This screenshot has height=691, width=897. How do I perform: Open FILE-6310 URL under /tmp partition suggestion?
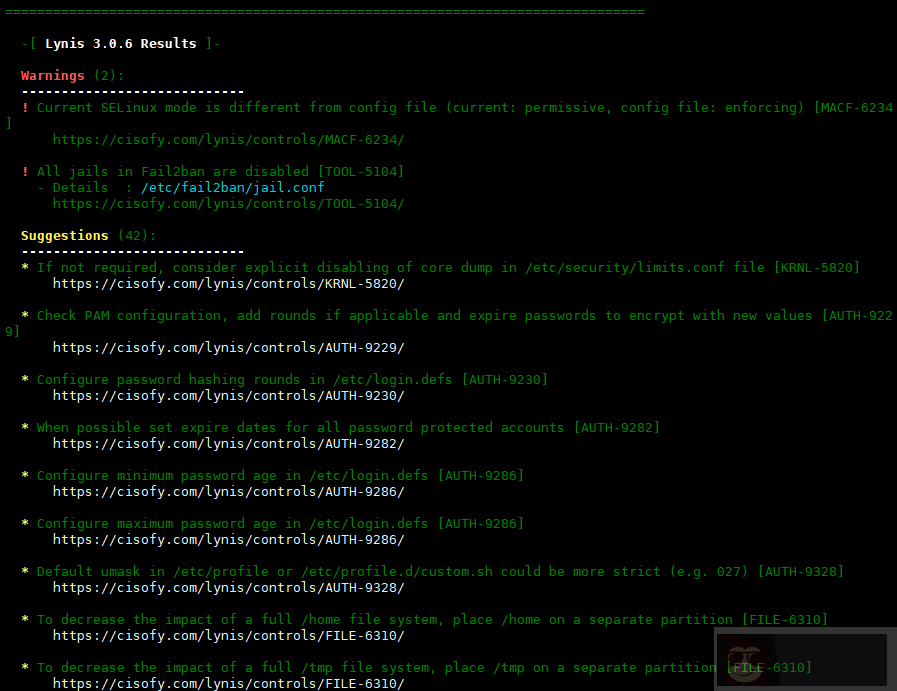tap(228, 684)
